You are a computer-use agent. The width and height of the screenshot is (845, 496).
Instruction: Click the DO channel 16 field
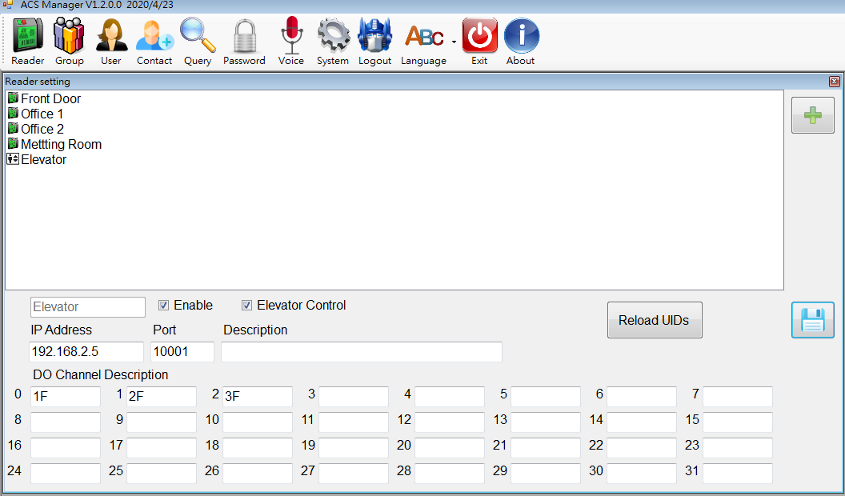[65, 448]
